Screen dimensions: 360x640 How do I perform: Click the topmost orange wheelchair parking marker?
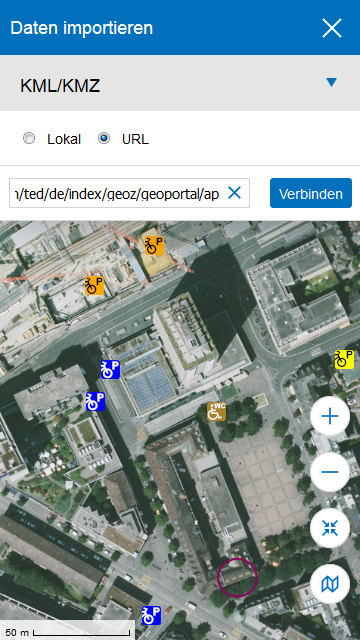click(154, 245)
